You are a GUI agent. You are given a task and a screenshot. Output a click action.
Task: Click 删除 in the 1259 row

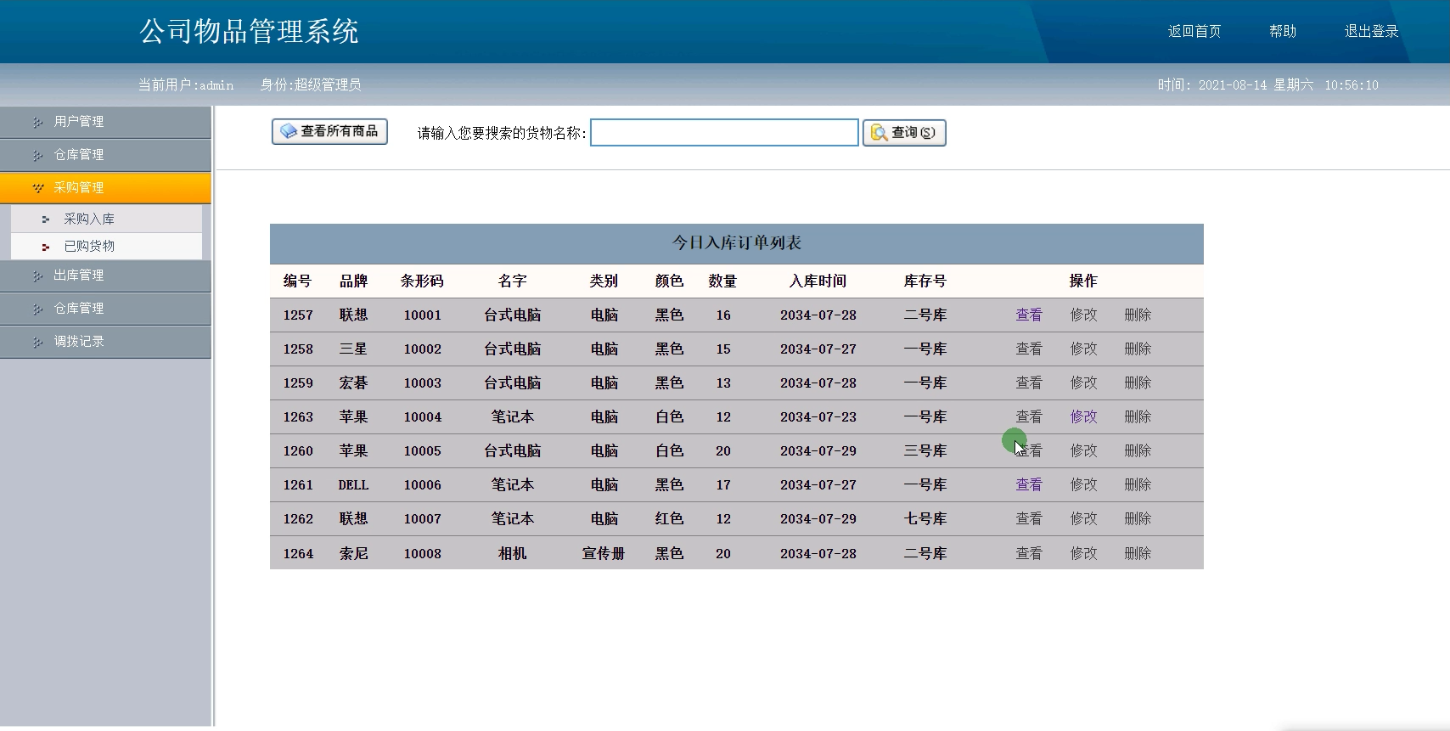[1137, 383]
